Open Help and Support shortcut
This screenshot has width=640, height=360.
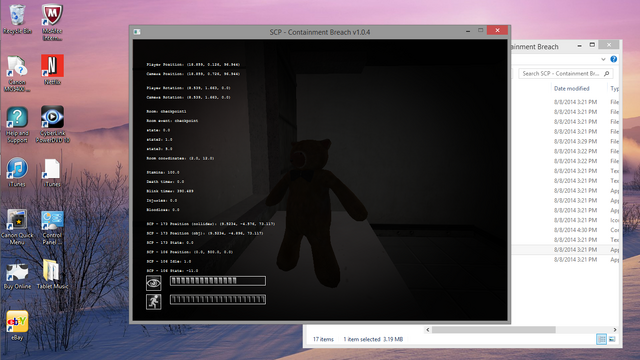pyautogui.click(x=17, y=124)
